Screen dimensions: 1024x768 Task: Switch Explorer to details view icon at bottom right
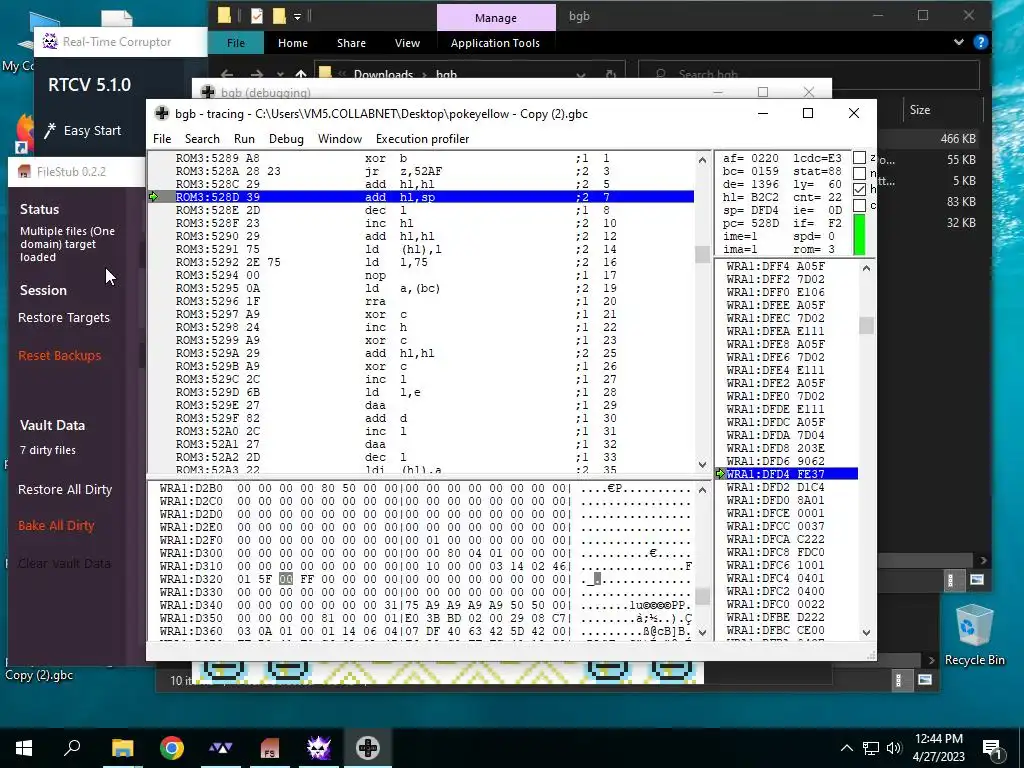950,580
